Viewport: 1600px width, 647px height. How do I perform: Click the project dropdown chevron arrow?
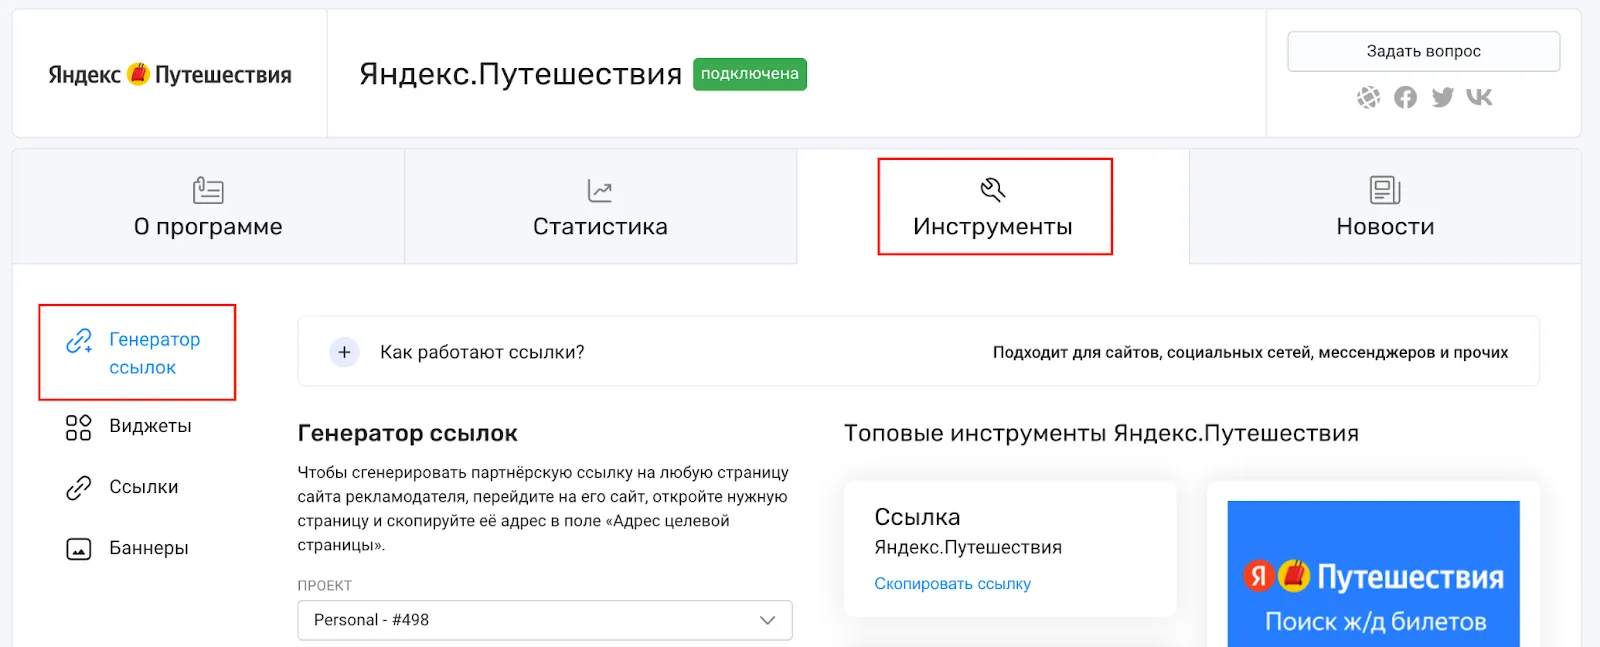click(767, 620)
